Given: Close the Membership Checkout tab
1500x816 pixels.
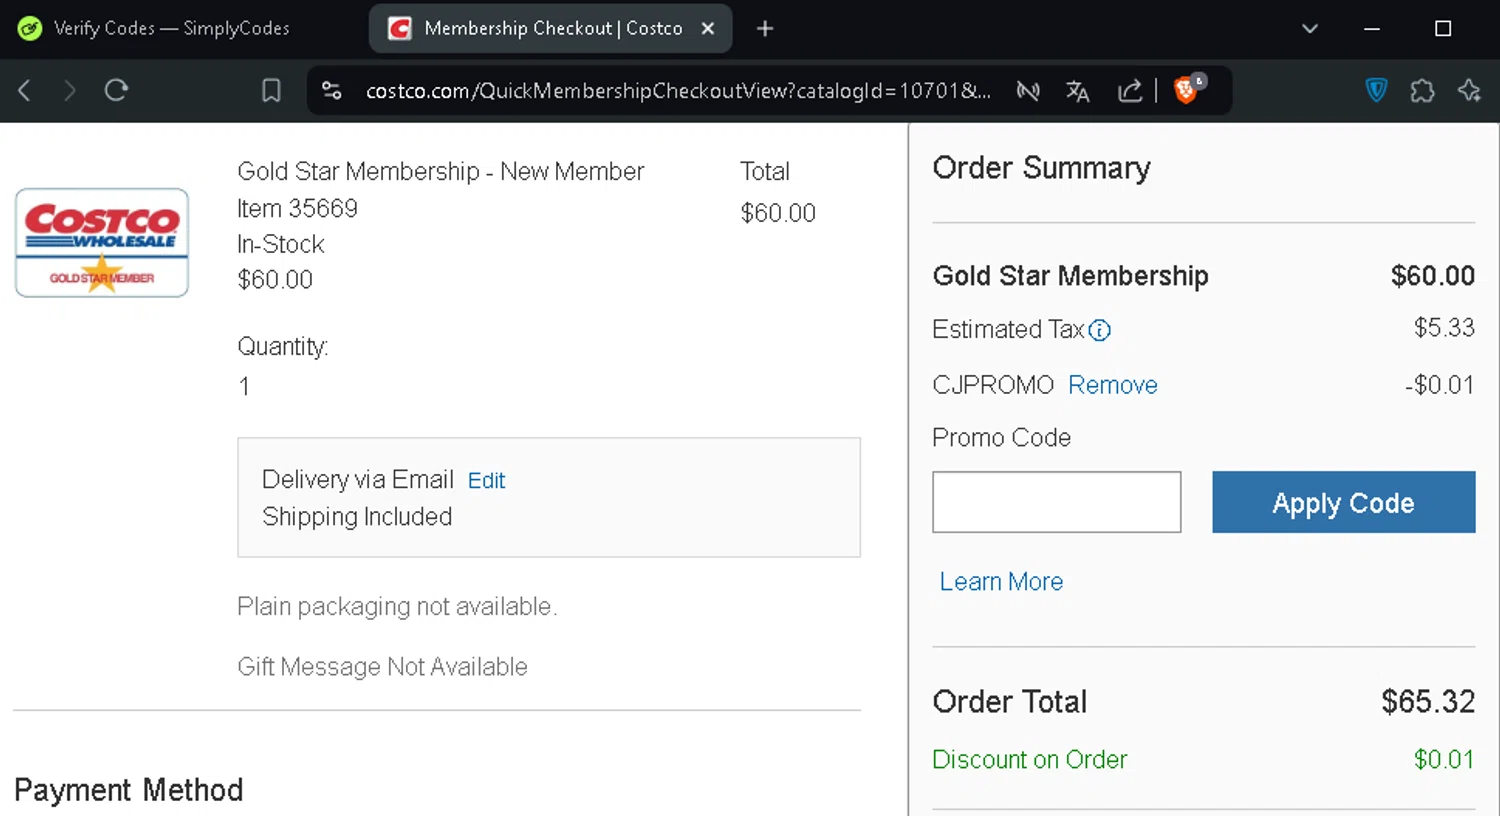Looking at the screenshot, I should (708, 29).
